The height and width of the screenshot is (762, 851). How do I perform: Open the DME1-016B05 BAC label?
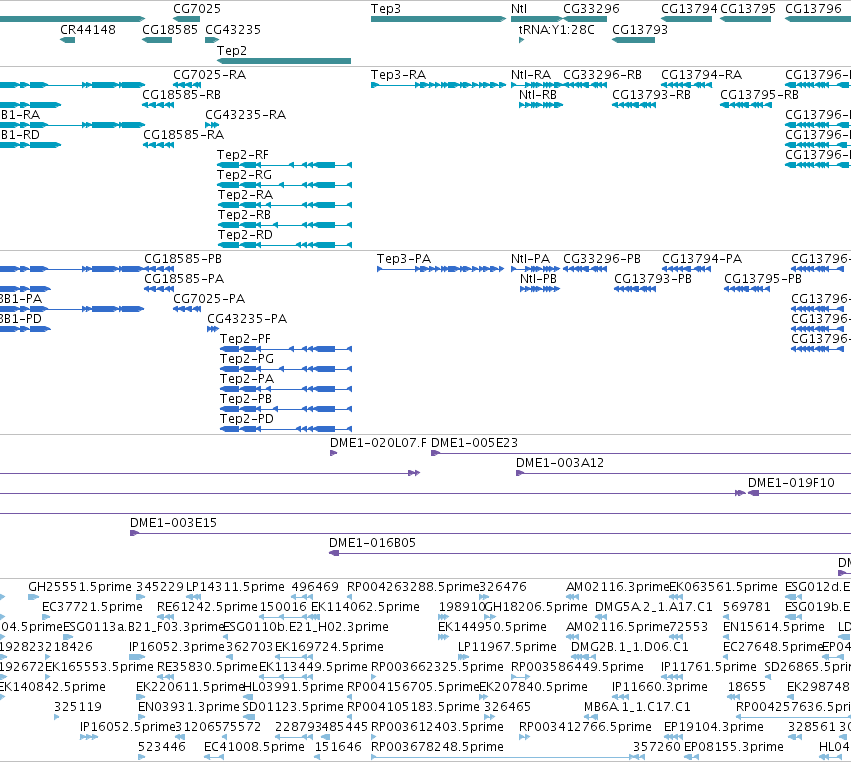[372, 542]
